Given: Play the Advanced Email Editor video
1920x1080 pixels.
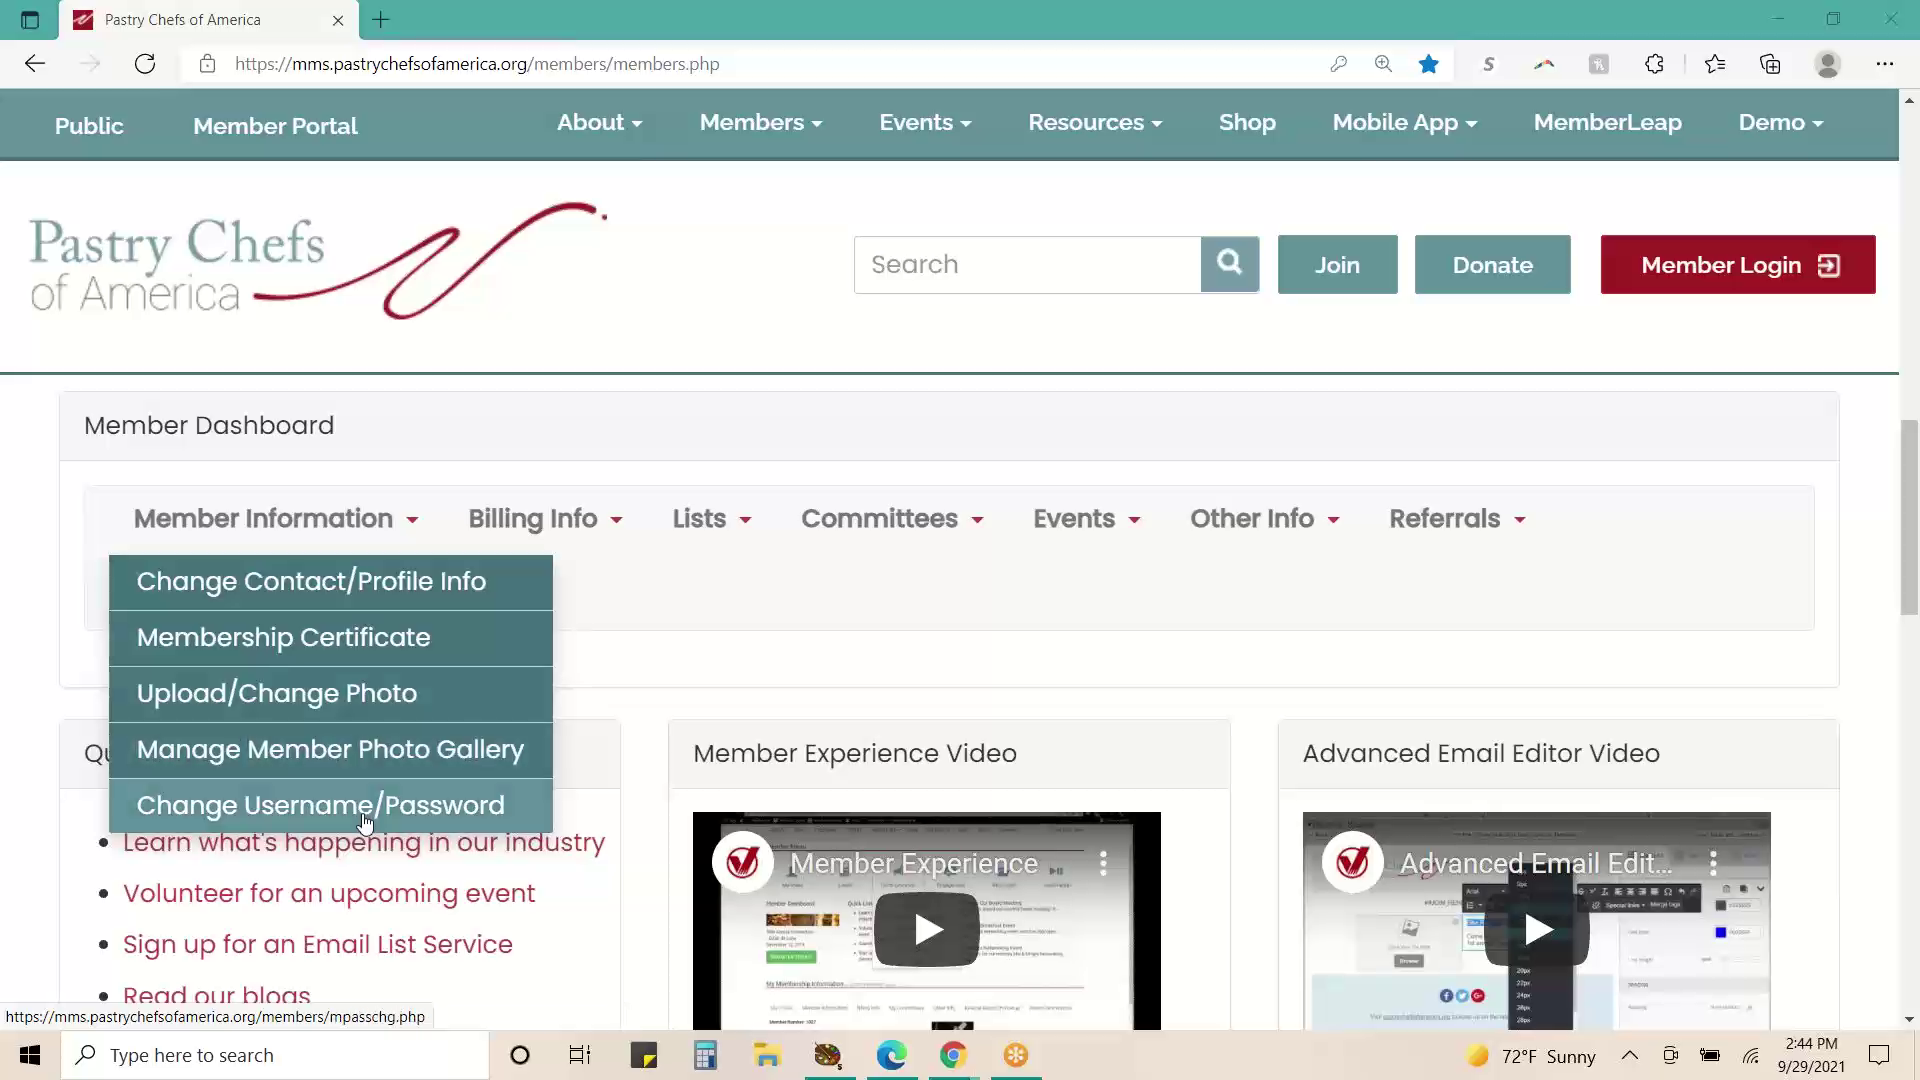Looking at the screenshot, I should [x=1537, y=930].
